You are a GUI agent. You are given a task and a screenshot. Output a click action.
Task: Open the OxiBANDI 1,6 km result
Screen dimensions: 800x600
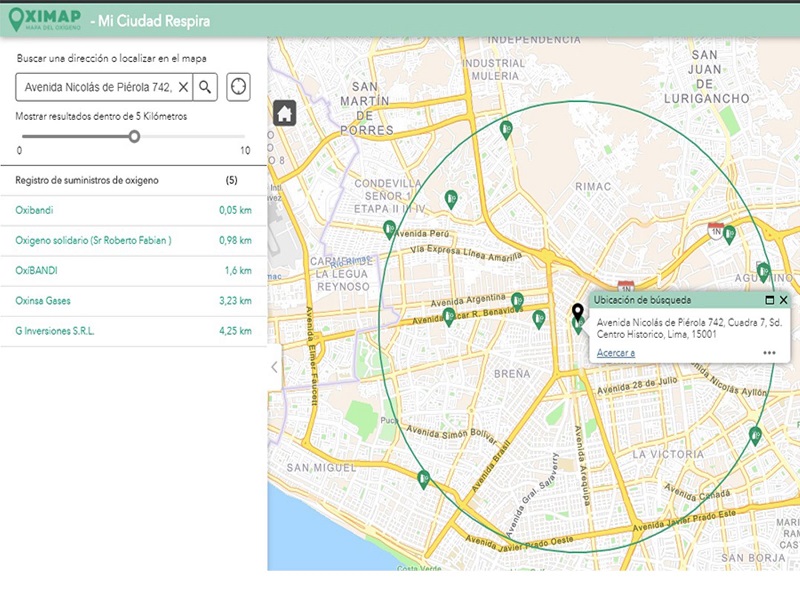[x=133, y=270]
